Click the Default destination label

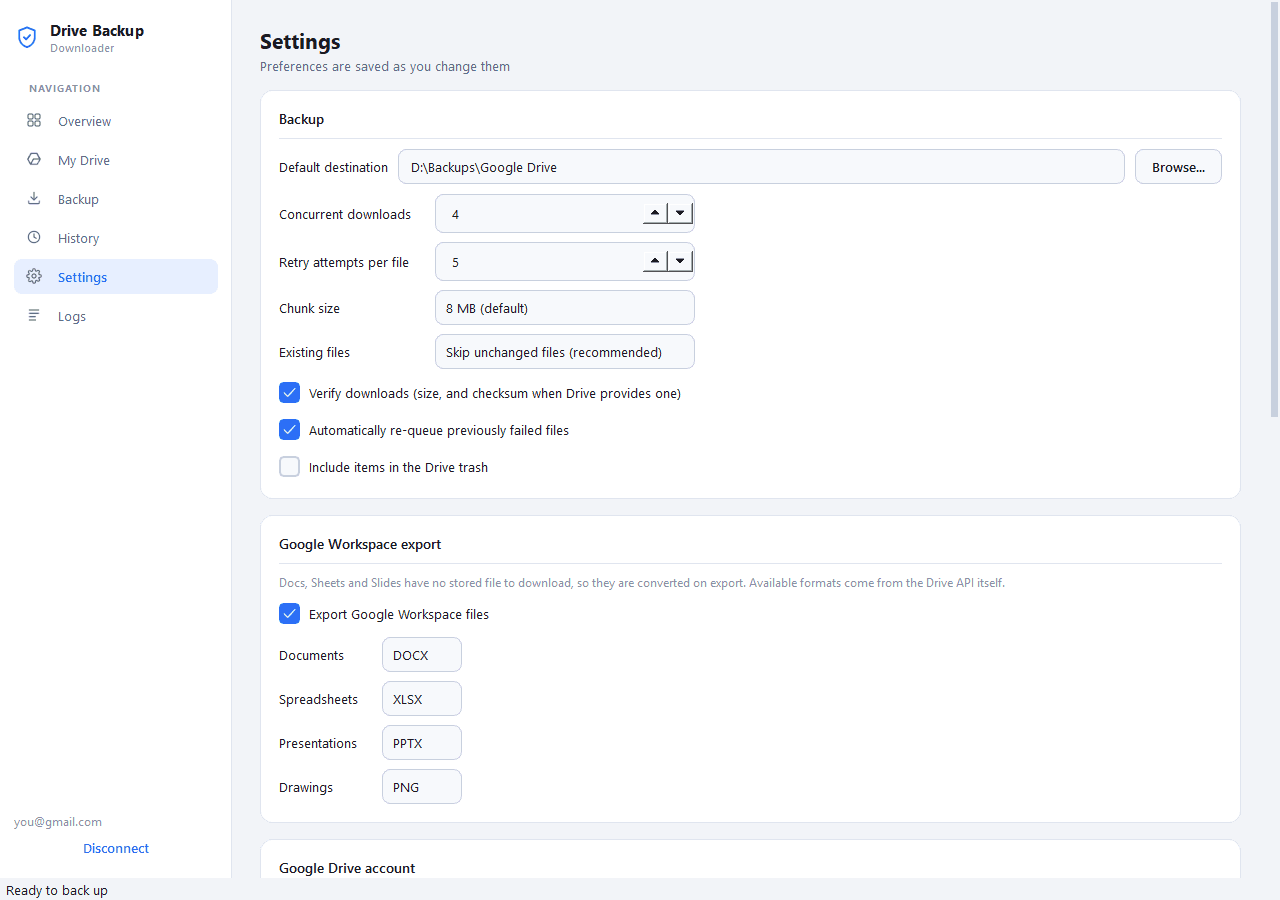(333, 167)
